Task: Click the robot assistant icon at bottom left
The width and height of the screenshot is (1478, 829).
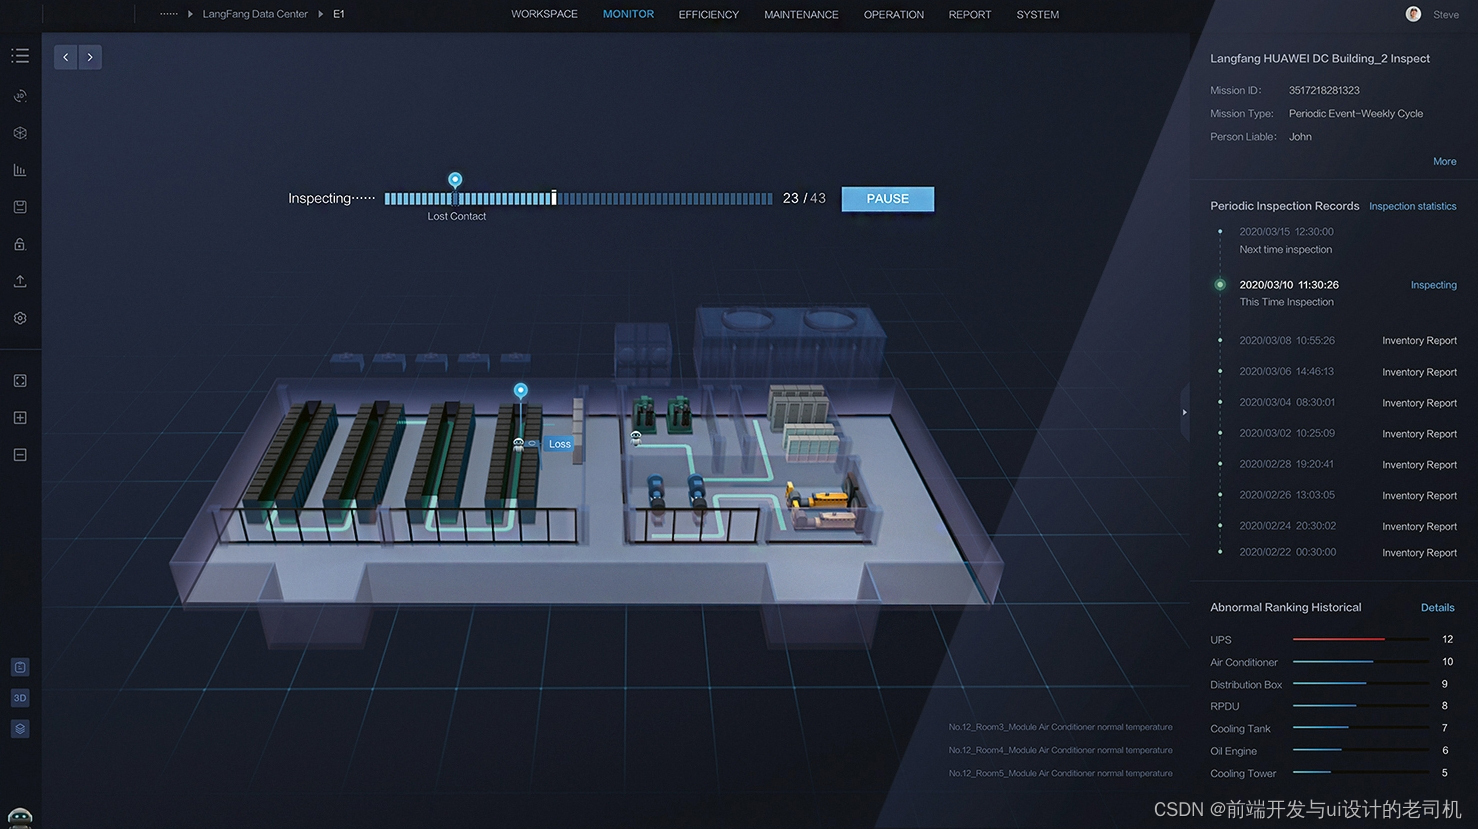Action: pyautogui.click(x=20, y=819)
